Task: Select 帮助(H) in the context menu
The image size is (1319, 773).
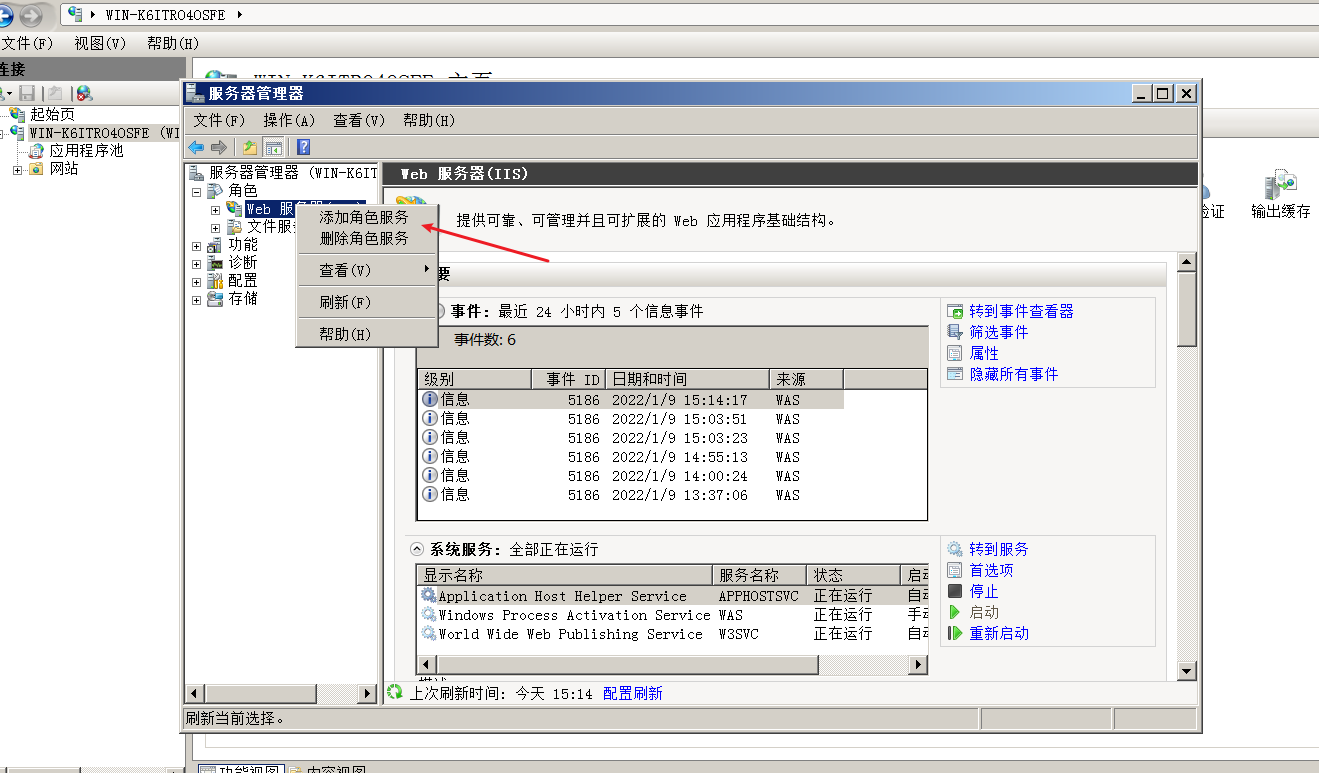Action: click(x=366, y=334)
